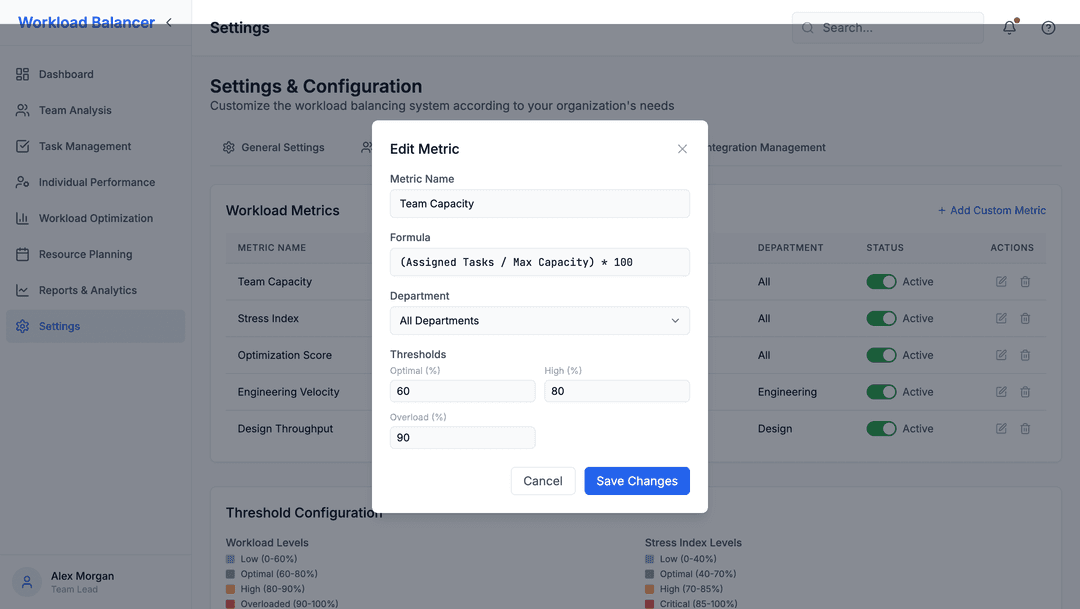Delete the Design Throughput metric

click(1025, 428)
